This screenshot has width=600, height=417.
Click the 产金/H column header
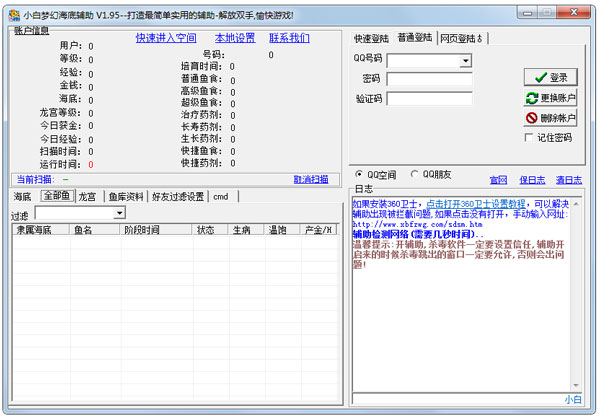pyautogui.click(x=319, y=230)
